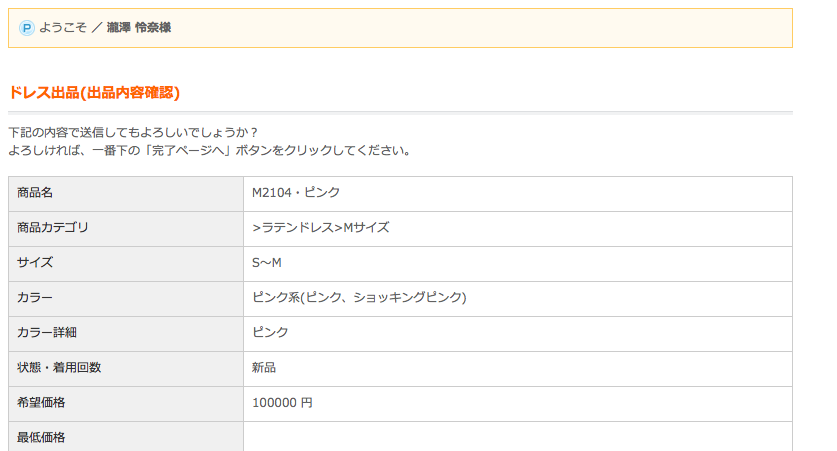Select the 商品名 label cell

pos(126,194)
